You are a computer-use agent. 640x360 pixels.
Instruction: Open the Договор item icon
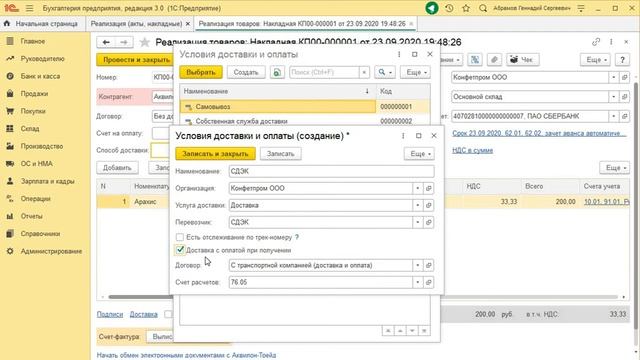point(429,265)
